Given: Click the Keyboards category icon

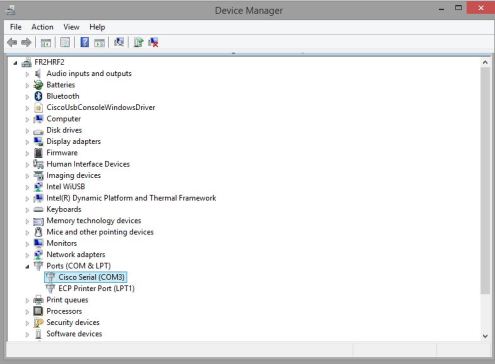Looking at the screenshot, I should (x=38, y=209).
